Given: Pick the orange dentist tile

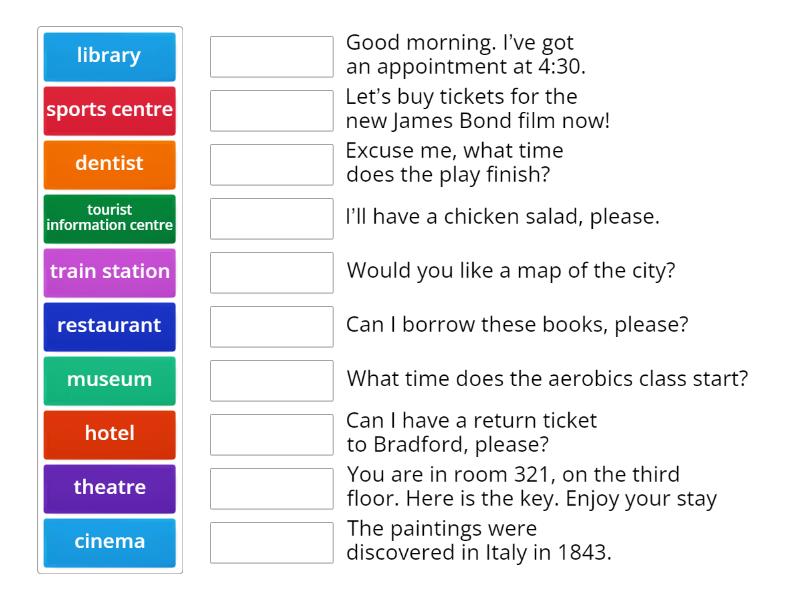Looking at the screenshot, I should coord(109,164).
